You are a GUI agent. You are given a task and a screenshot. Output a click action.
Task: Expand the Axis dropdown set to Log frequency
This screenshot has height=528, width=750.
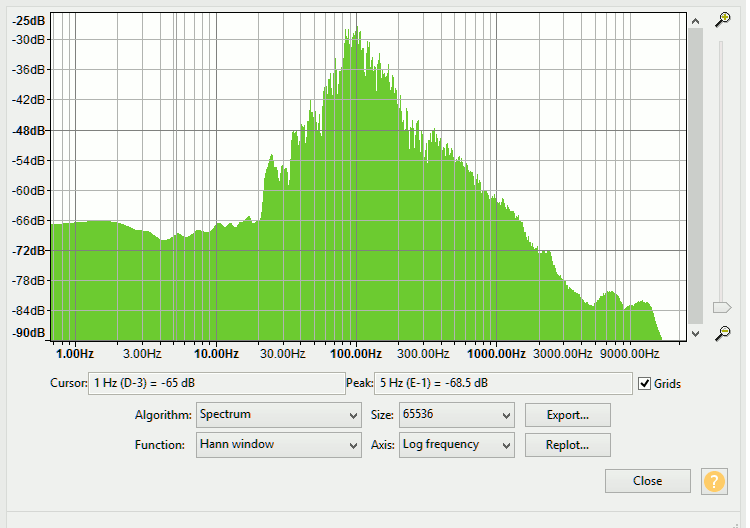[456, 445]
